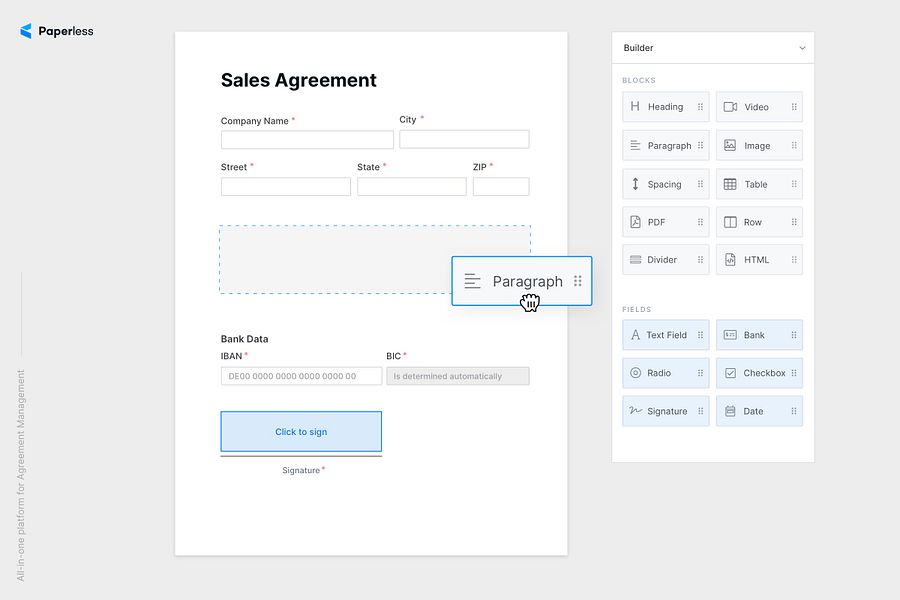Viewport: 900px width, 600px height.
Task: Click the HTML block code-file icon
Action: [730, 260]
